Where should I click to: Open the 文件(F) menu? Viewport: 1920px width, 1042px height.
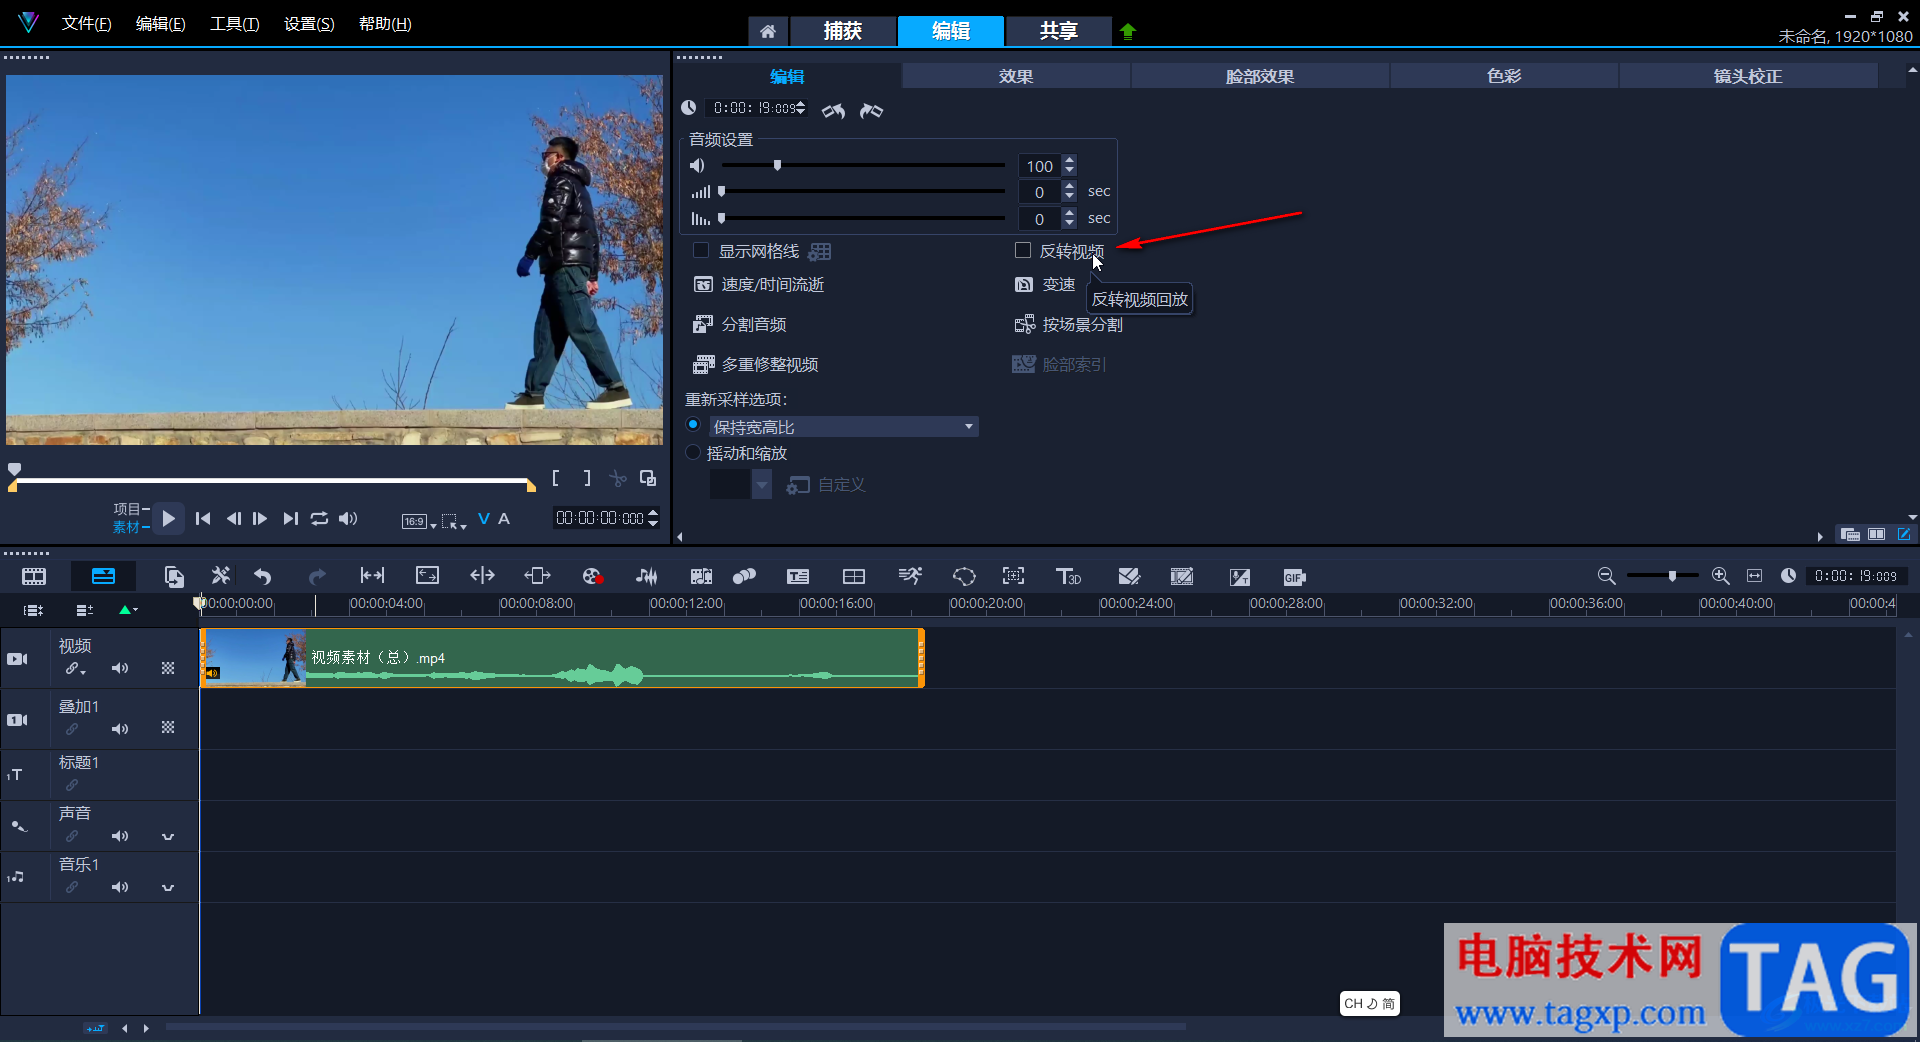87,24
